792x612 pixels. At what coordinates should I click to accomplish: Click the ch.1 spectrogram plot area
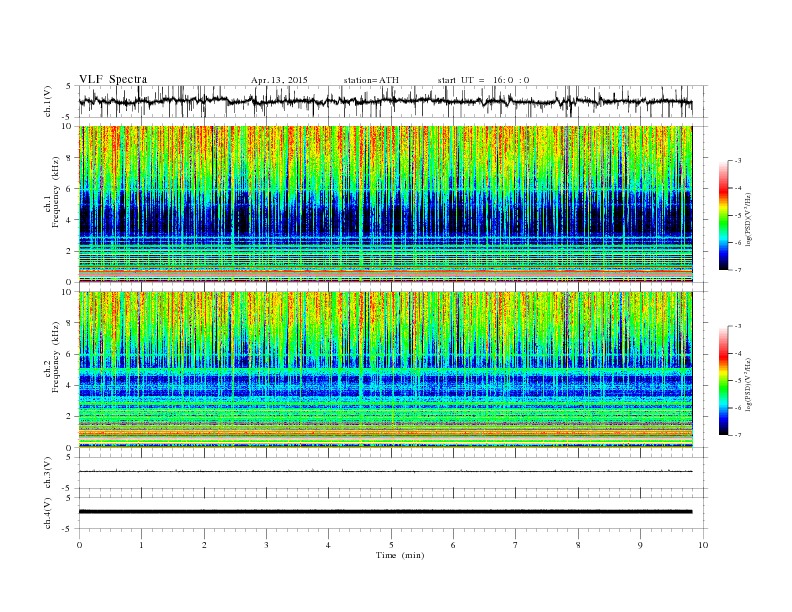pyautogui.click(x=385, y=204)
